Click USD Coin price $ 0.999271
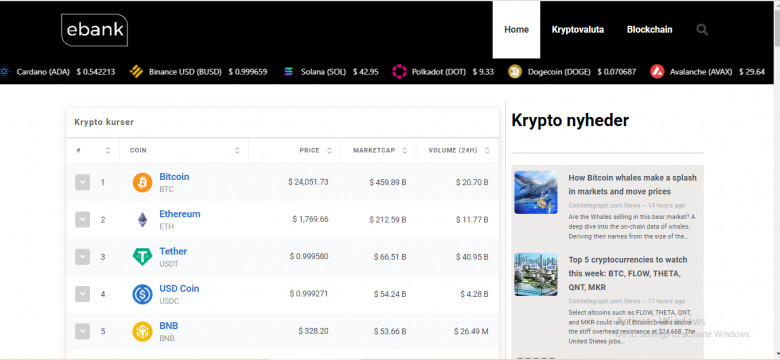The width and height of the screenshot is (780, 360). 308,294
